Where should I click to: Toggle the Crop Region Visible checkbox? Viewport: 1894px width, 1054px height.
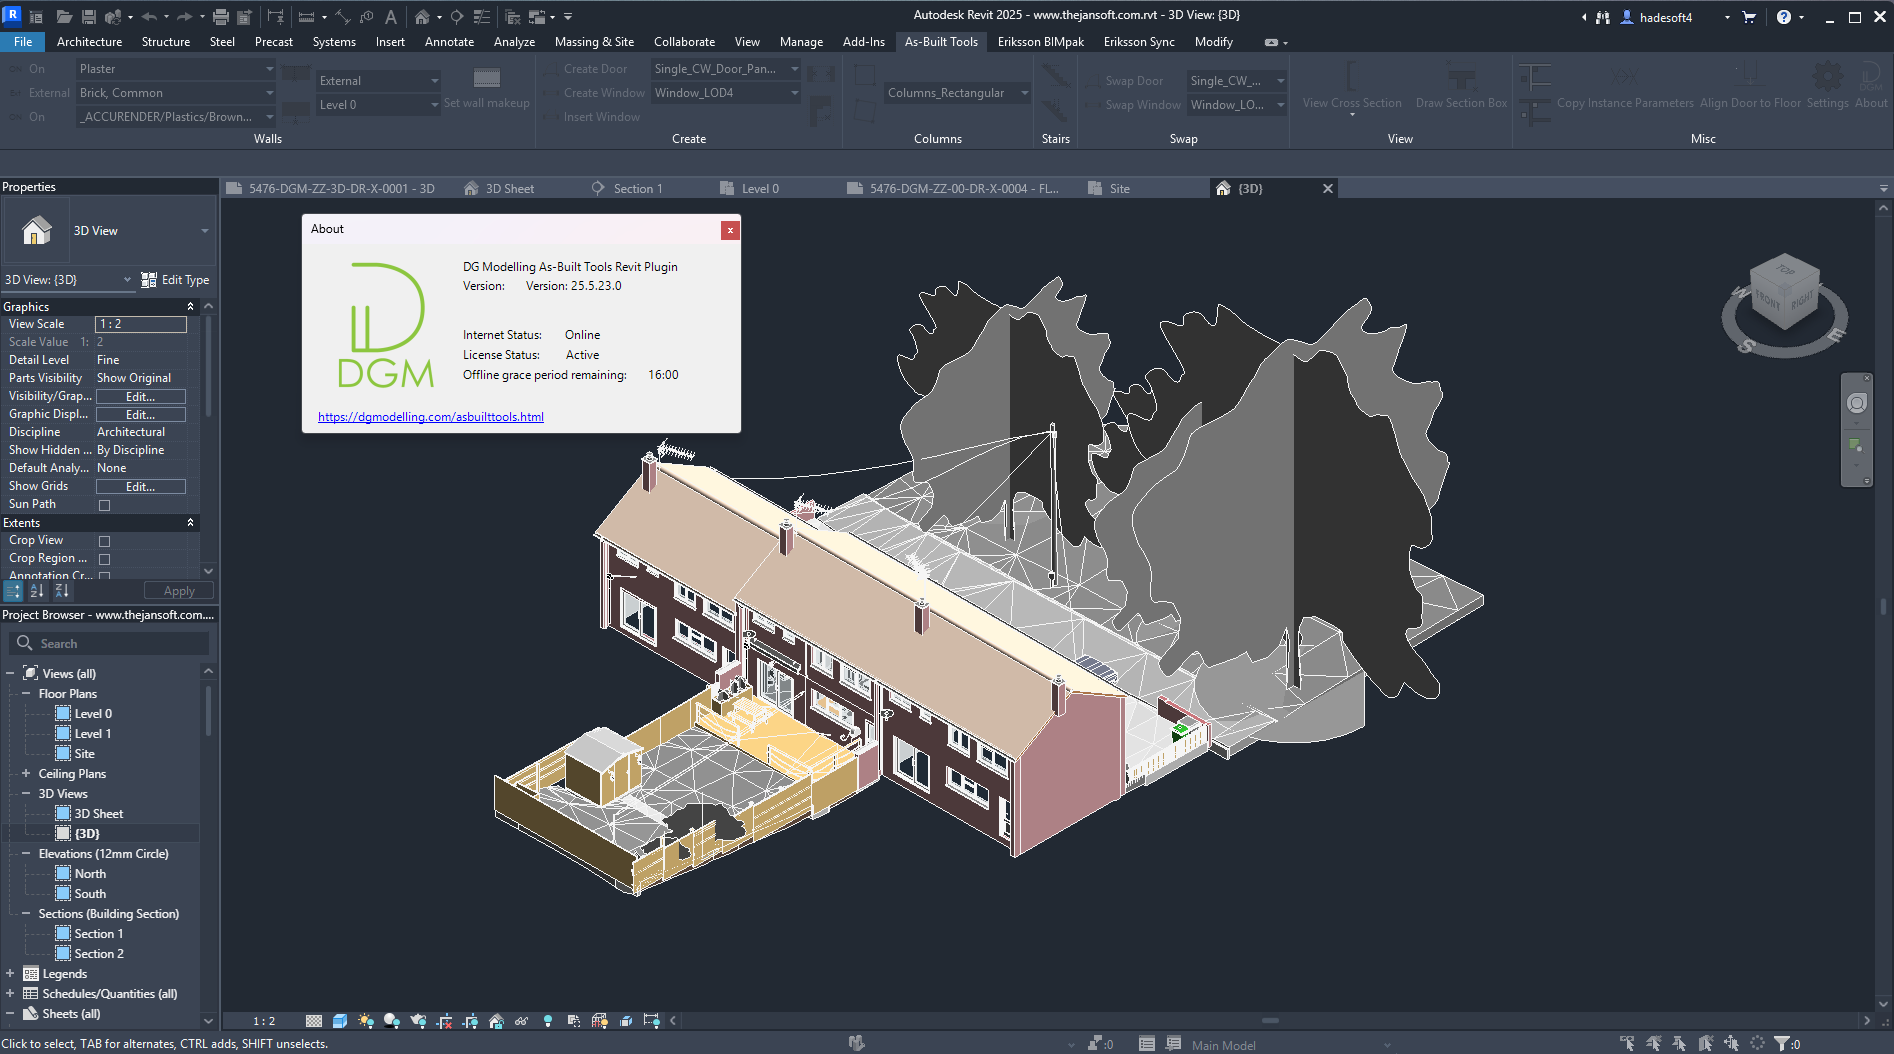point(104,559)
